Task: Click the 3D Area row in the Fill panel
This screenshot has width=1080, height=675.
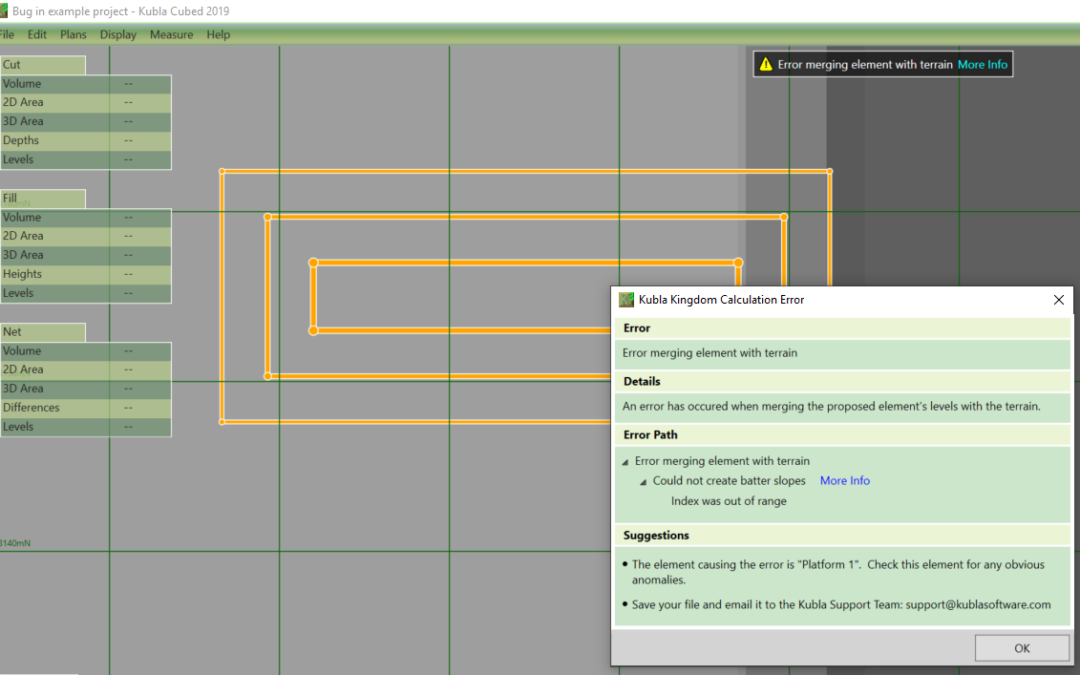Action: [x=85, y=255]
